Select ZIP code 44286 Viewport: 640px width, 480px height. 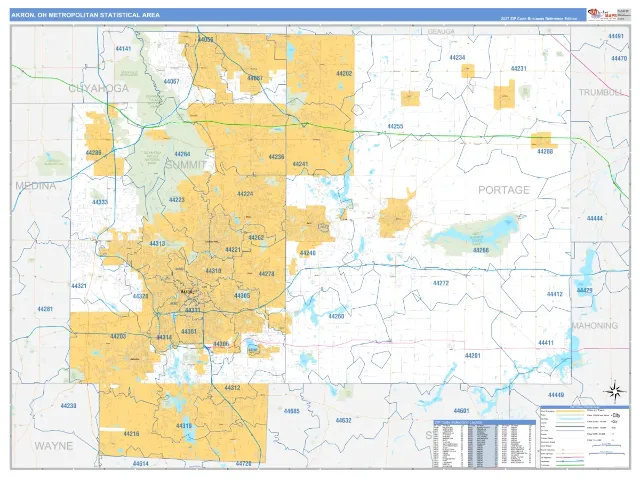[x=93, y=153]
